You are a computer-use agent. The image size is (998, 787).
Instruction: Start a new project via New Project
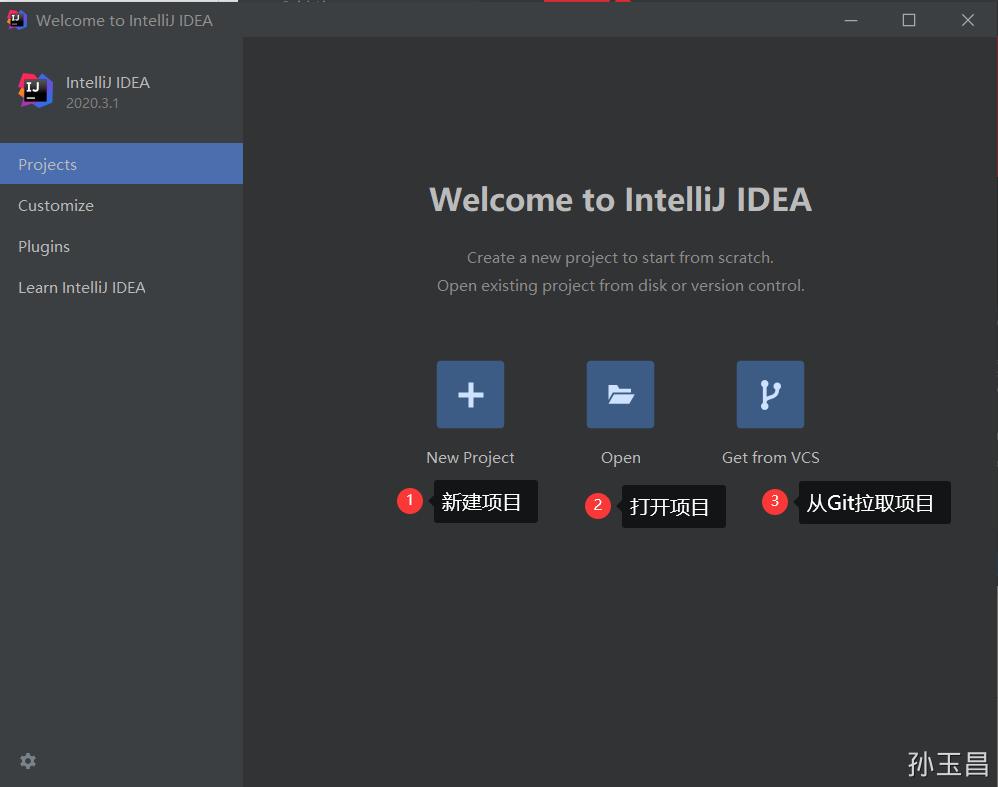(470, 457)
